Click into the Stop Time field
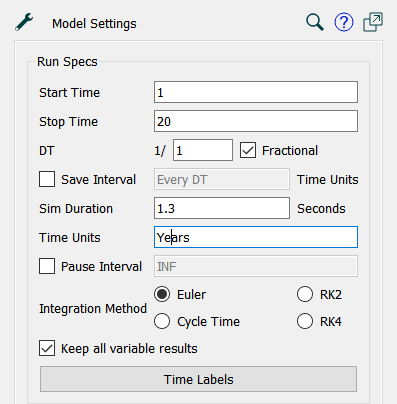 coord(256,121)
